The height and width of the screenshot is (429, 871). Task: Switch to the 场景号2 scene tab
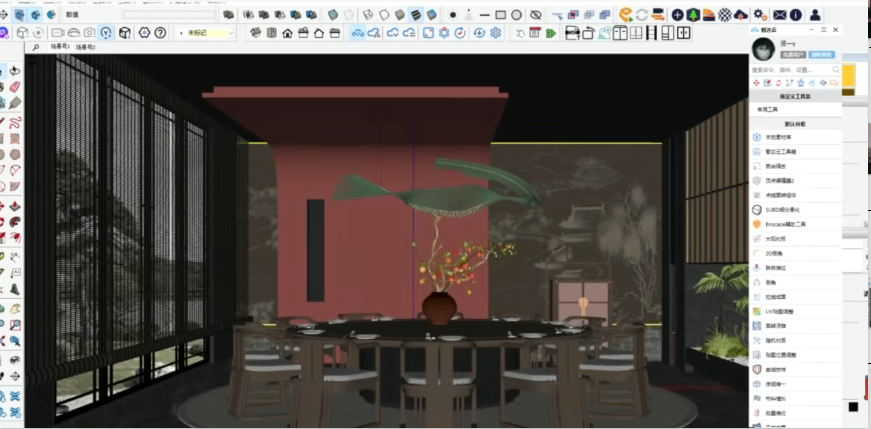pos(84,47)
